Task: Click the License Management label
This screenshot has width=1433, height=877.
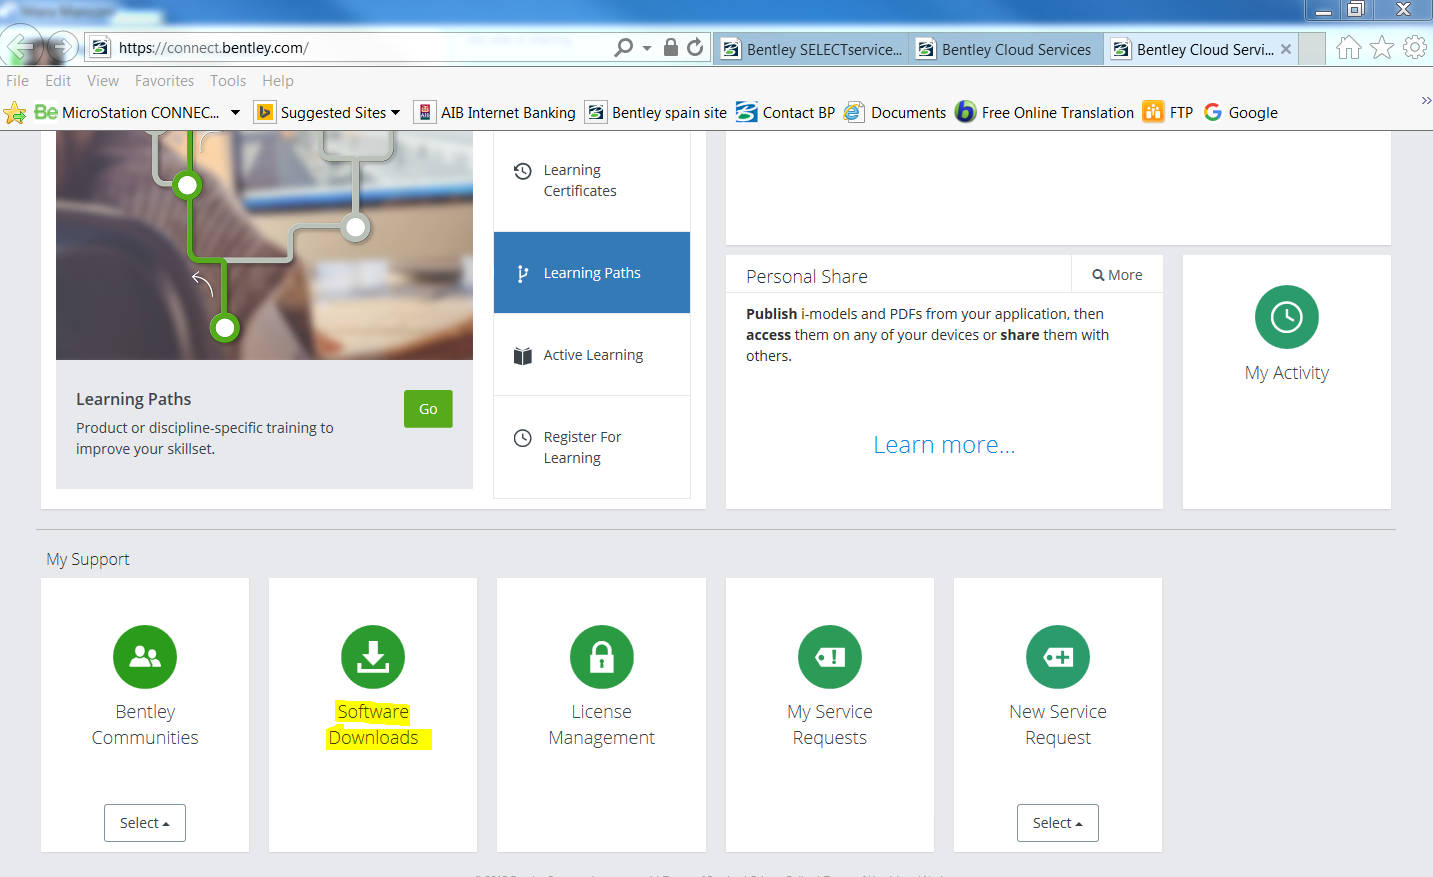Action: 601,725
